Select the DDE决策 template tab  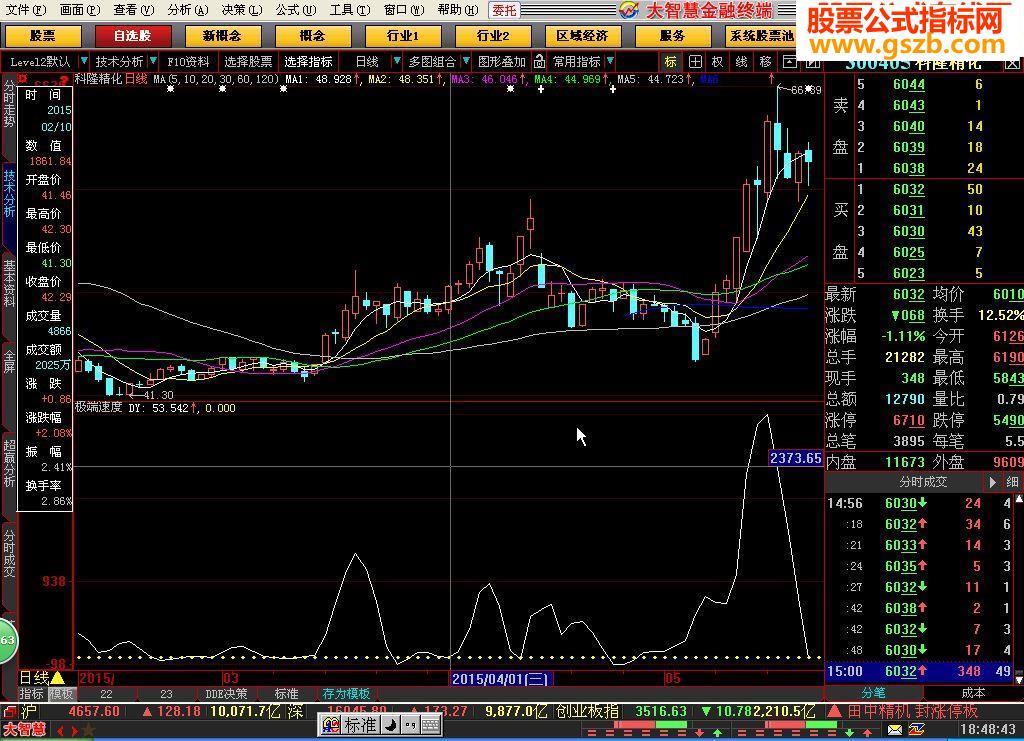[226, 693]
